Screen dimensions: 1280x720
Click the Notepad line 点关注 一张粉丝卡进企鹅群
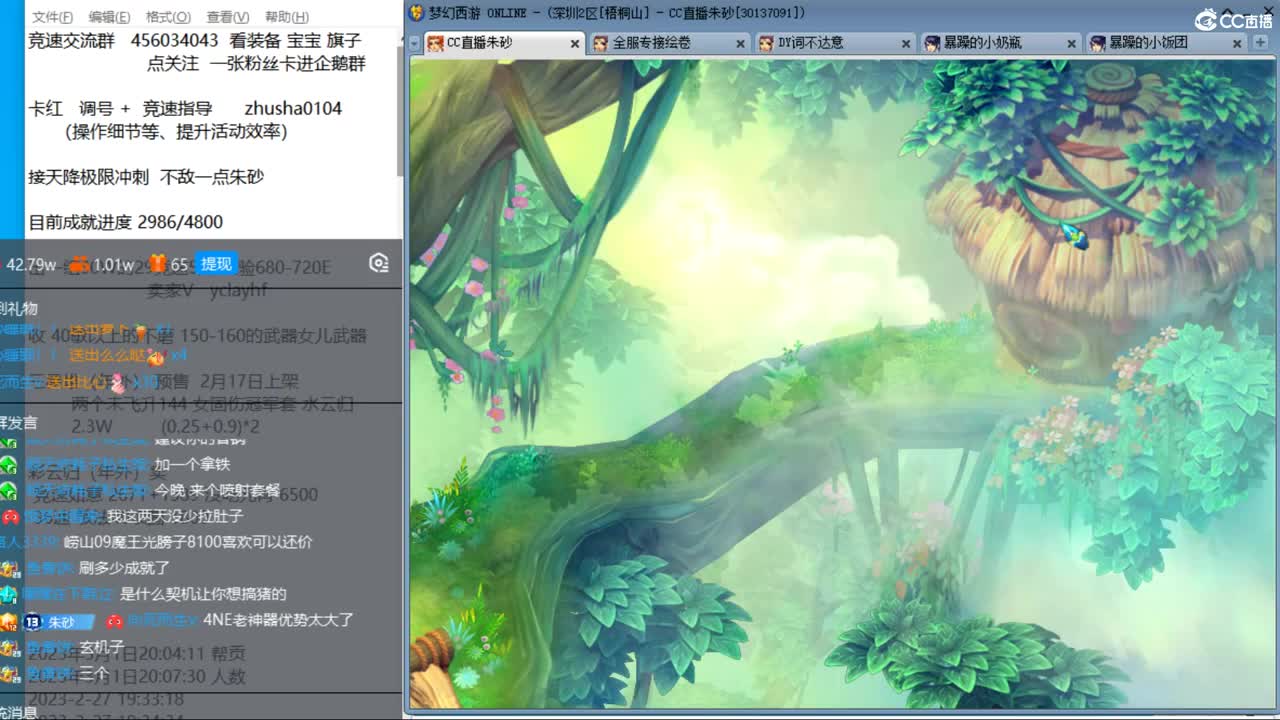(256, 64)
